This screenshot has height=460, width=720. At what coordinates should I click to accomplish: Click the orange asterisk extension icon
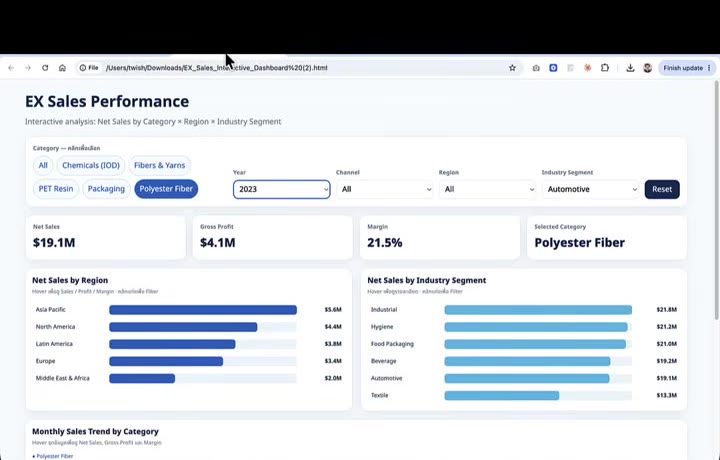pyautogui.click(x=587, y=68)
